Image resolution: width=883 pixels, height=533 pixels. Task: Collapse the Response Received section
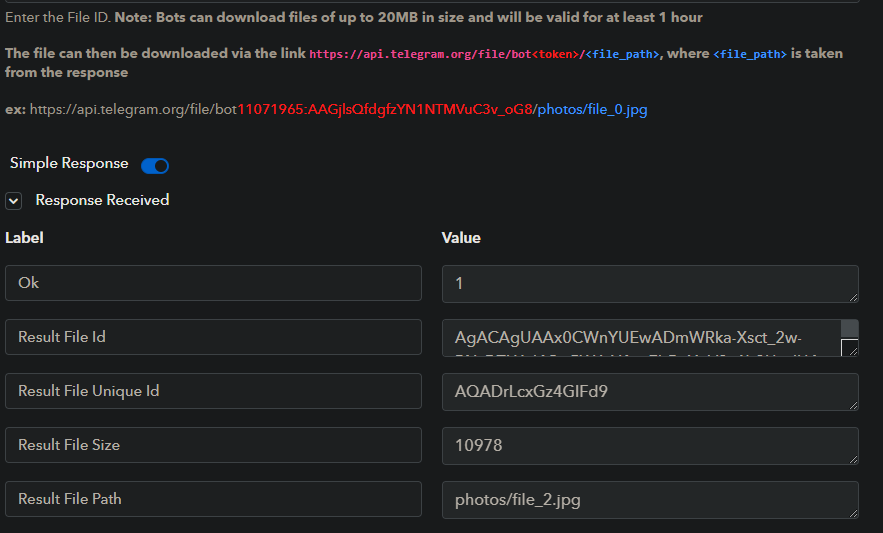(14, 201)
